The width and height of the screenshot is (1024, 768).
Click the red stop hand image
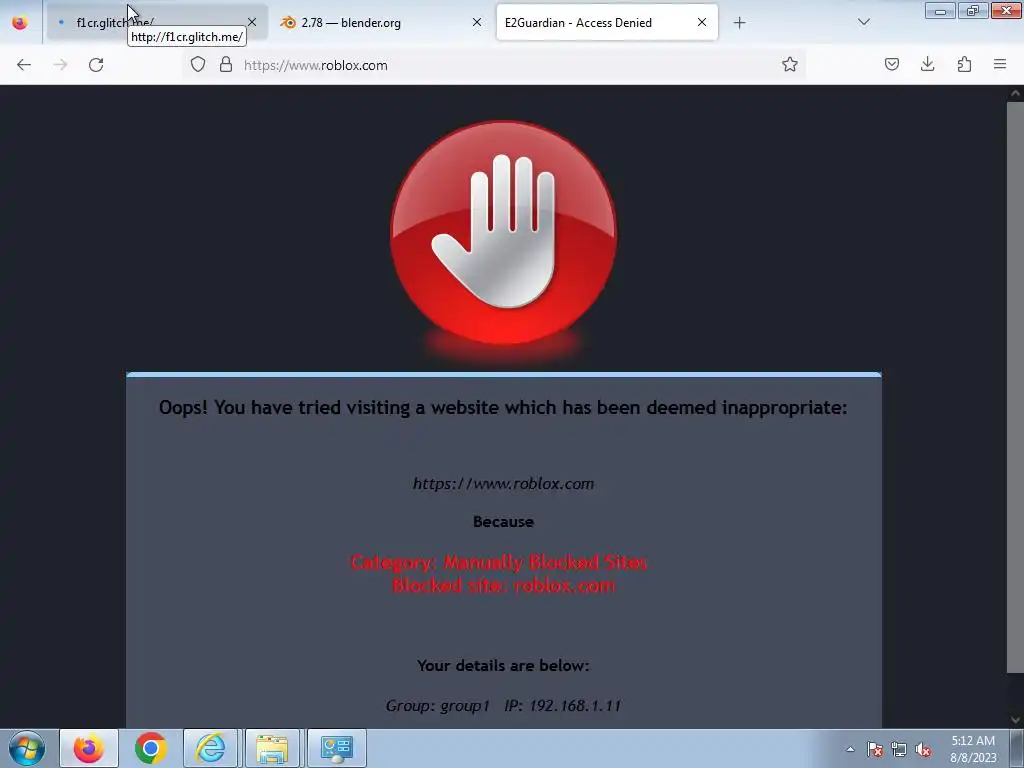(x=504, y=232)
